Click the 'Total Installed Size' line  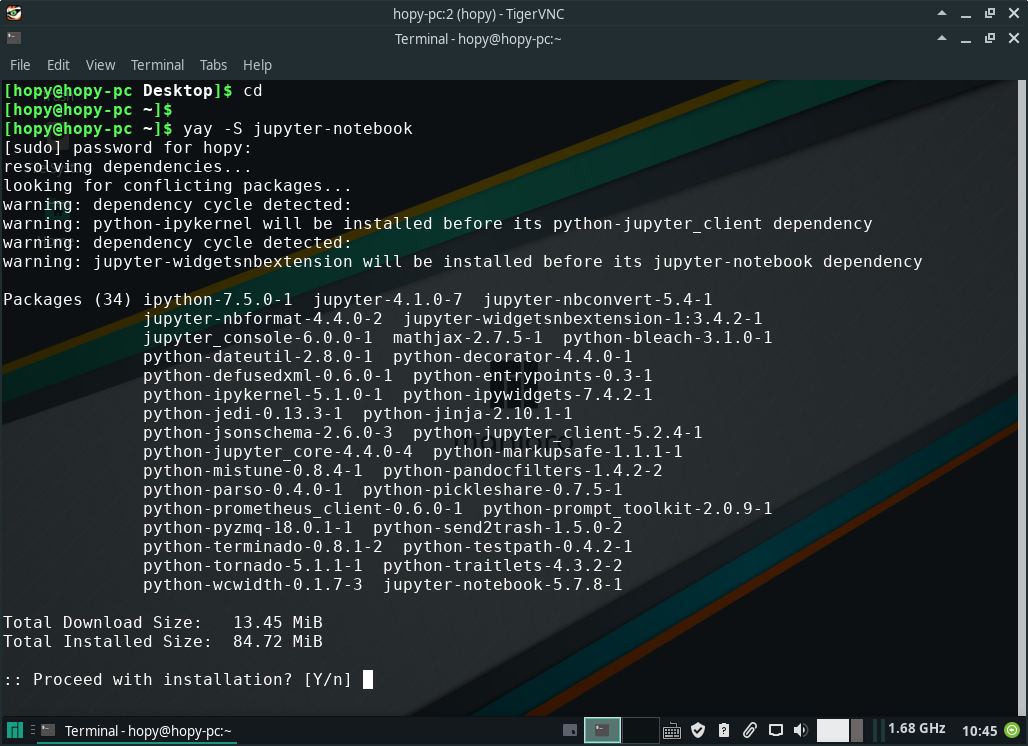pos(163,641)
